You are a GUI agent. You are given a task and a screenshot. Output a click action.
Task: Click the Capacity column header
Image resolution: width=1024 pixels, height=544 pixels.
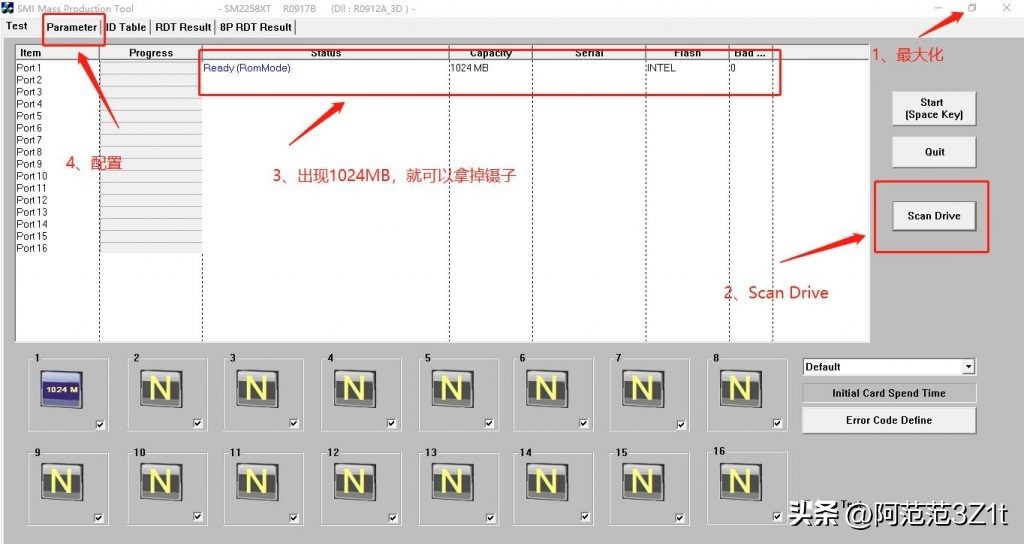490,53
